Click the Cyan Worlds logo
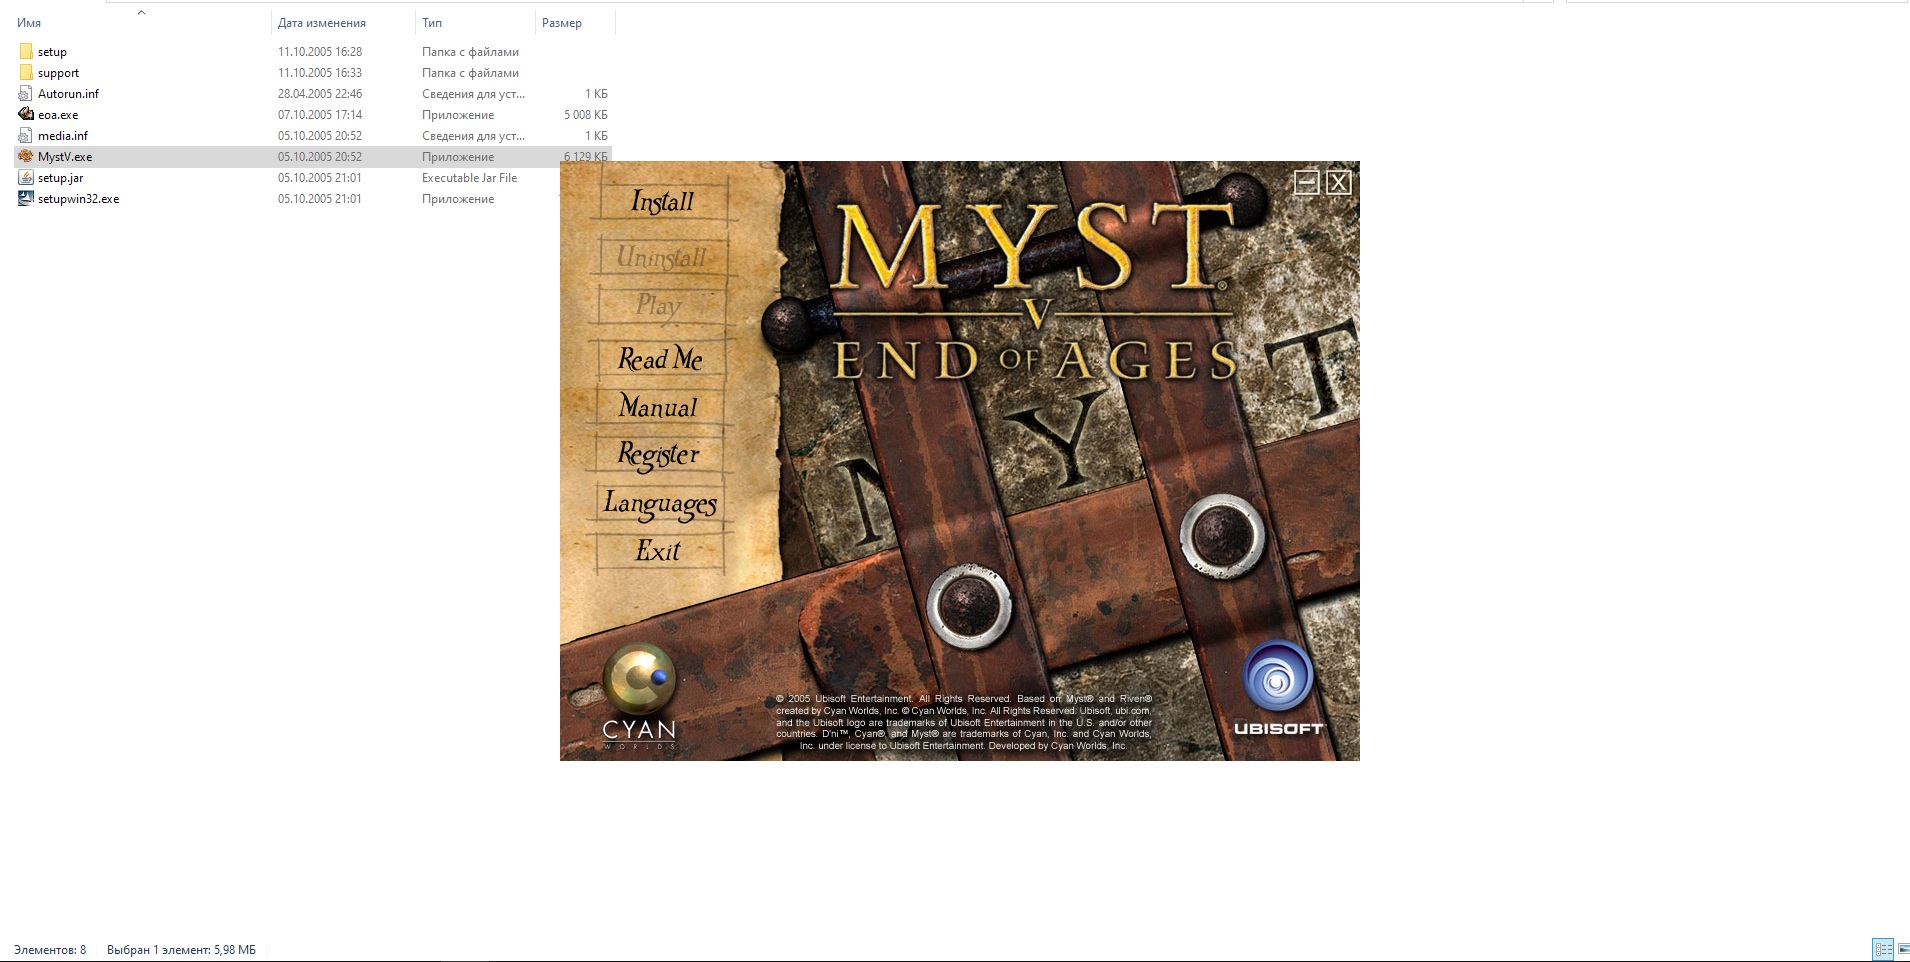 [639, 697]
